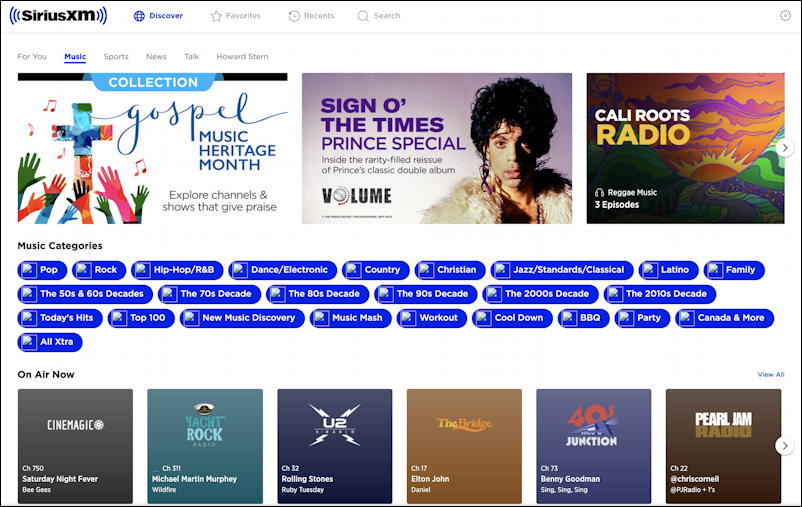Select the Cool Down category
The height and width of the screenshot is (507, 802).
point(512,318)
